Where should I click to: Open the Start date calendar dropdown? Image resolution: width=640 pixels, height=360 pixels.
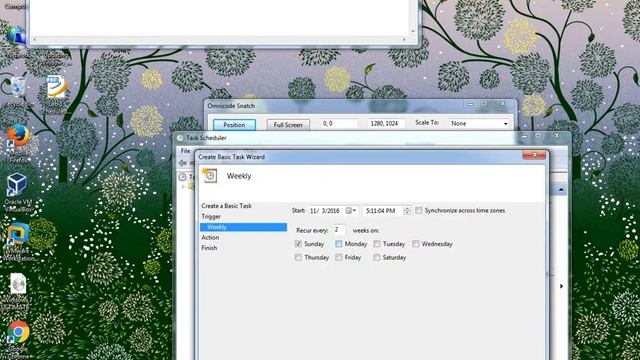(351, 211)
